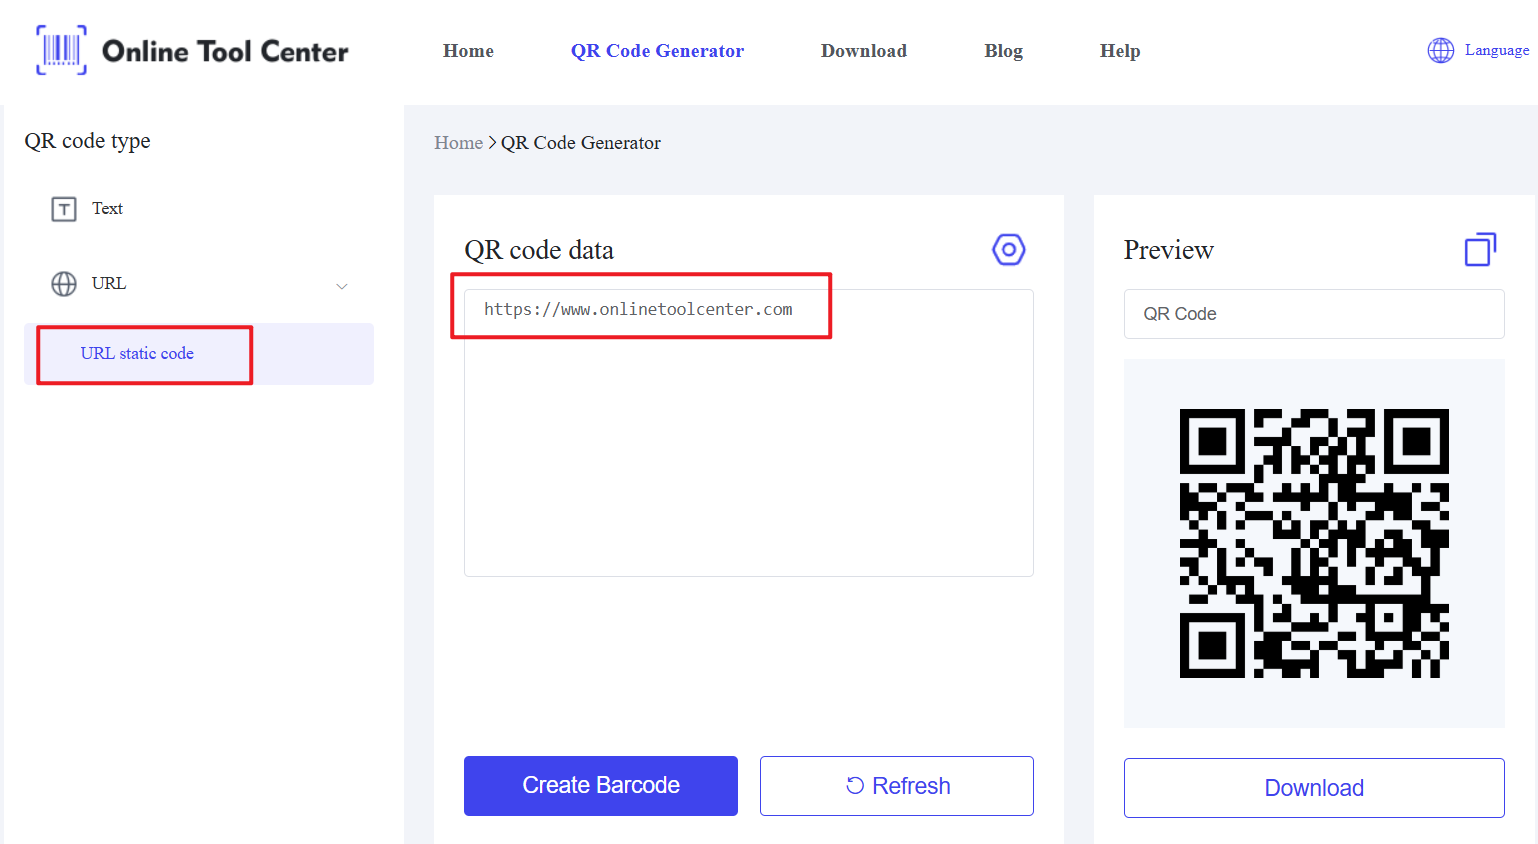1538x844 pixels.
Task: Collapse the URL section chevron
Action: [x=342, y=286]
